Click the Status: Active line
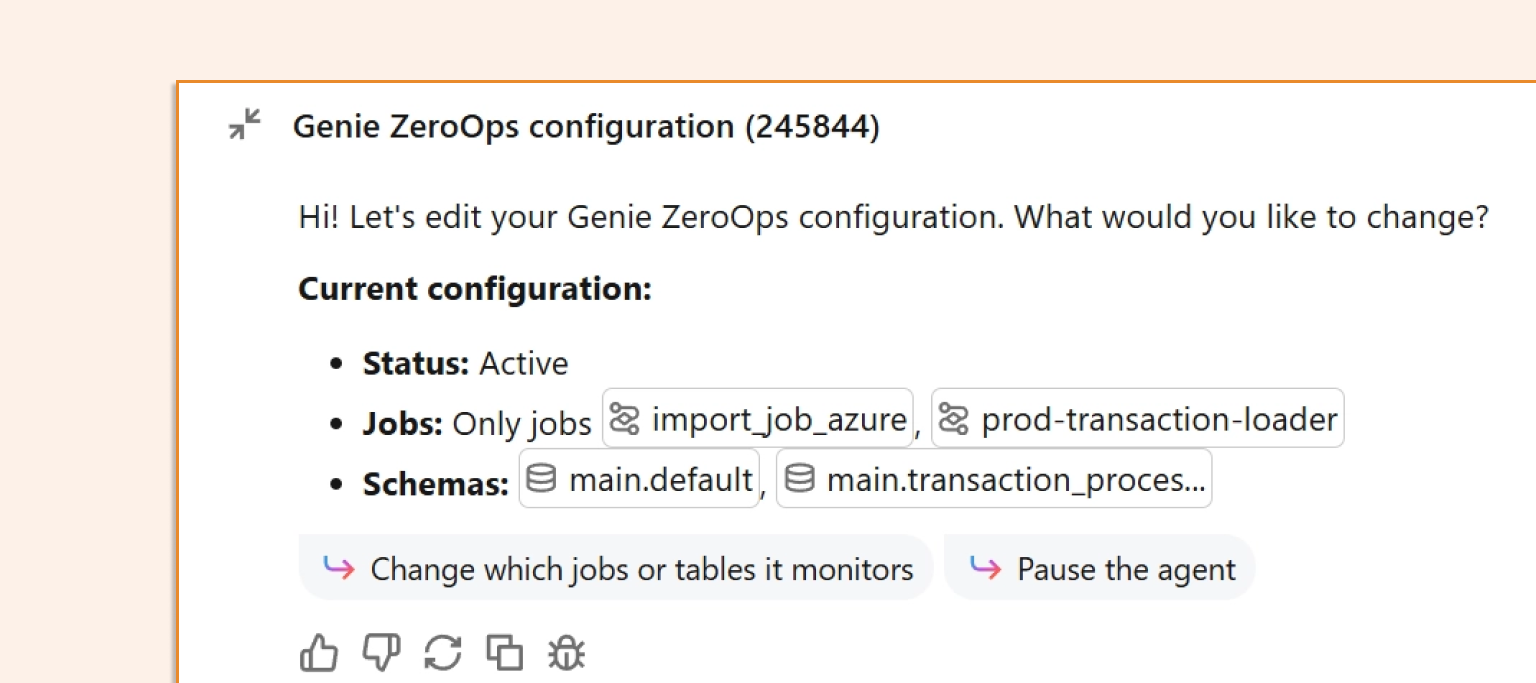The width and height of the screenshot is (1536, 683). pyautogui.click(x=465, y=363)
